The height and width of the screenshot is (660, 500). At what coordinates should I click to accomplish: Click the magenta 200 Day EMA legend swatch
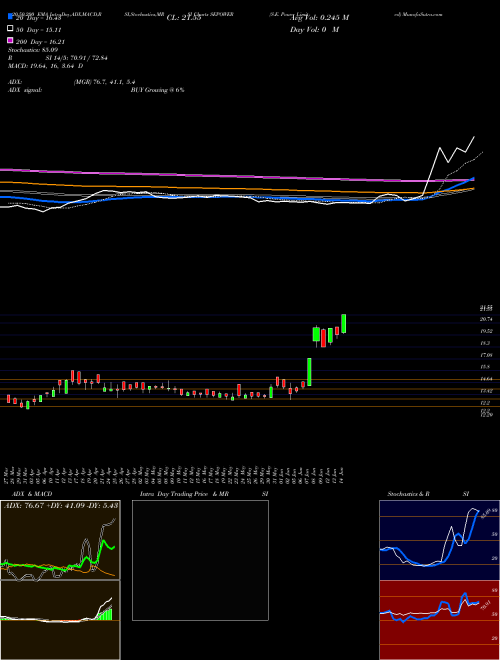pyautogui.click(x=10, y=41)
